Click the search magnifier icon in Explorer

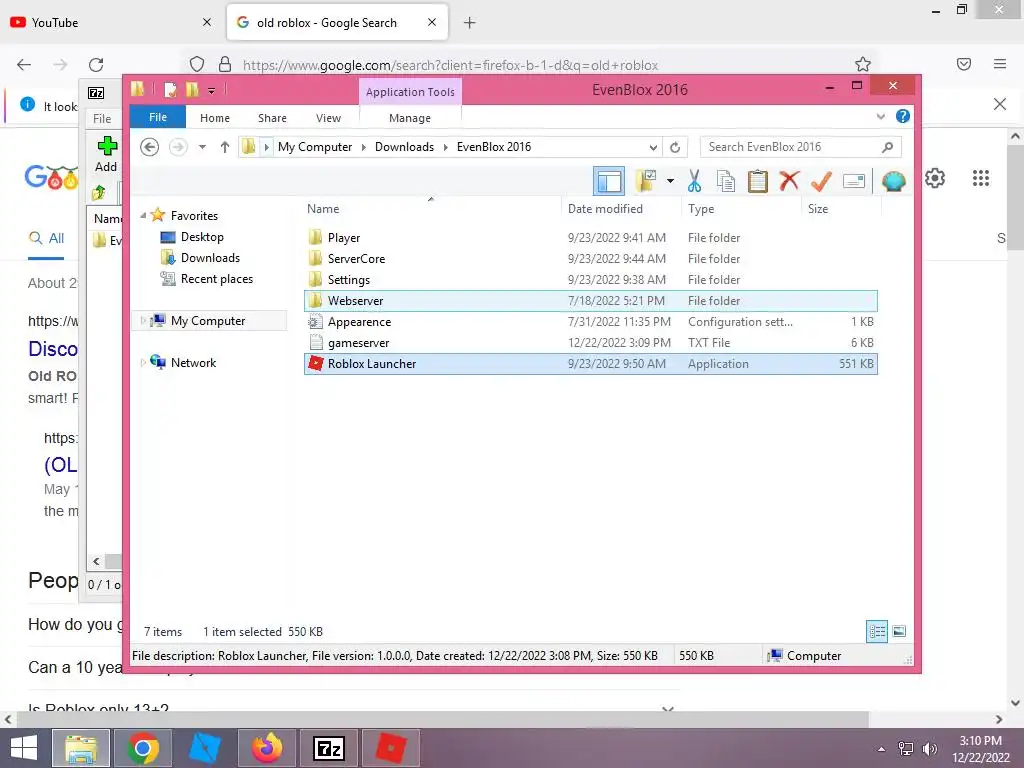(x=888, y=147)
